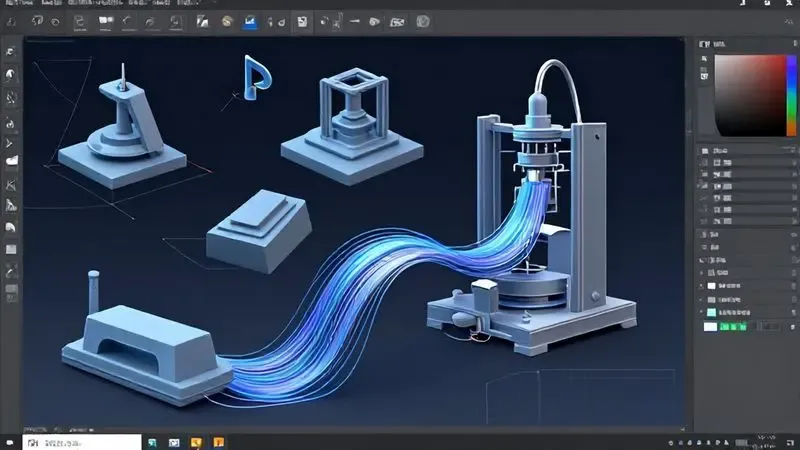Select the dome-shaped tool in the left toolbar
800x450 pixels.
(11, 227)
